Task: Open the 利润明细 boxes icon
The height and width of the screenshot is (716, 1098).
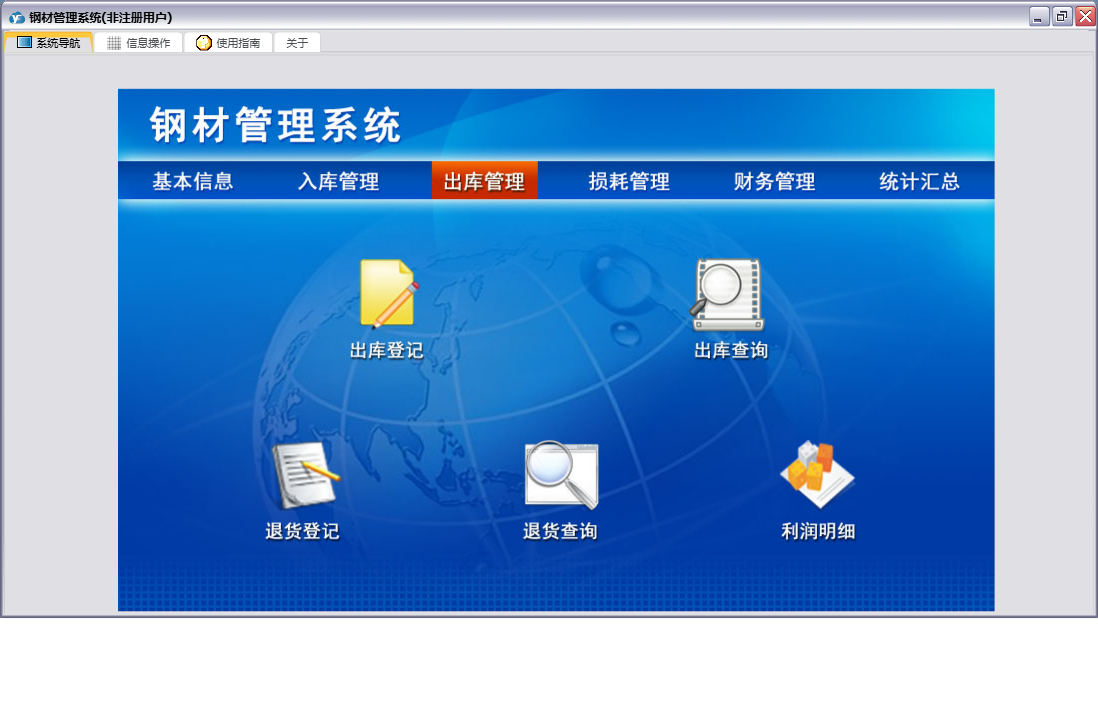Action: pyautogui.click(x=817, y=474)
